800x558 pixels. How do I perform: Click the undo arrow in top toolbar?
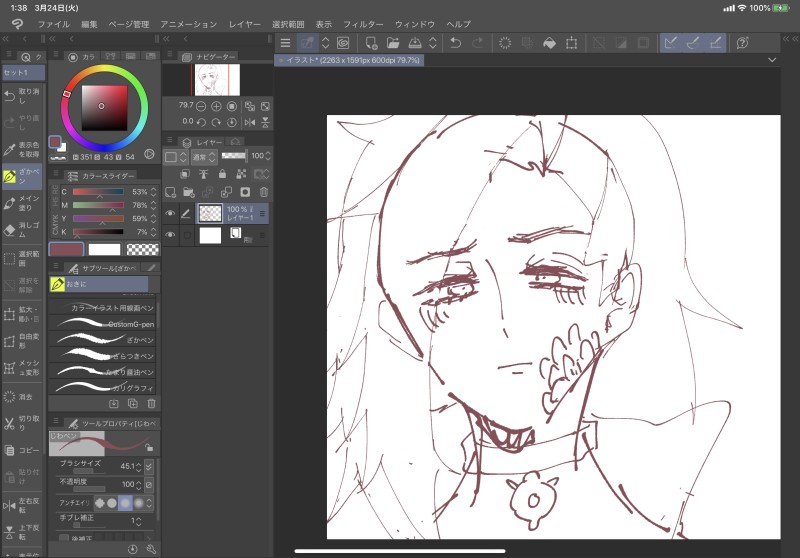pyautogui.click(x=456, y=43)
